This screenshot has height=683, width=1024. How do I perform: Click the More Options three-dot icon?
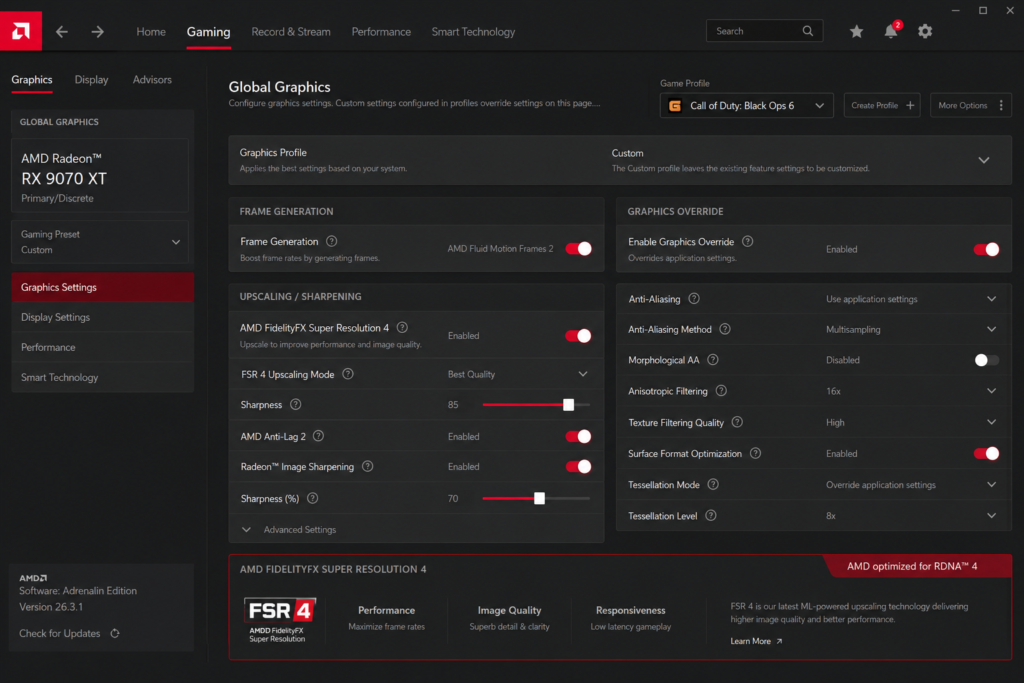point(1001,105)
